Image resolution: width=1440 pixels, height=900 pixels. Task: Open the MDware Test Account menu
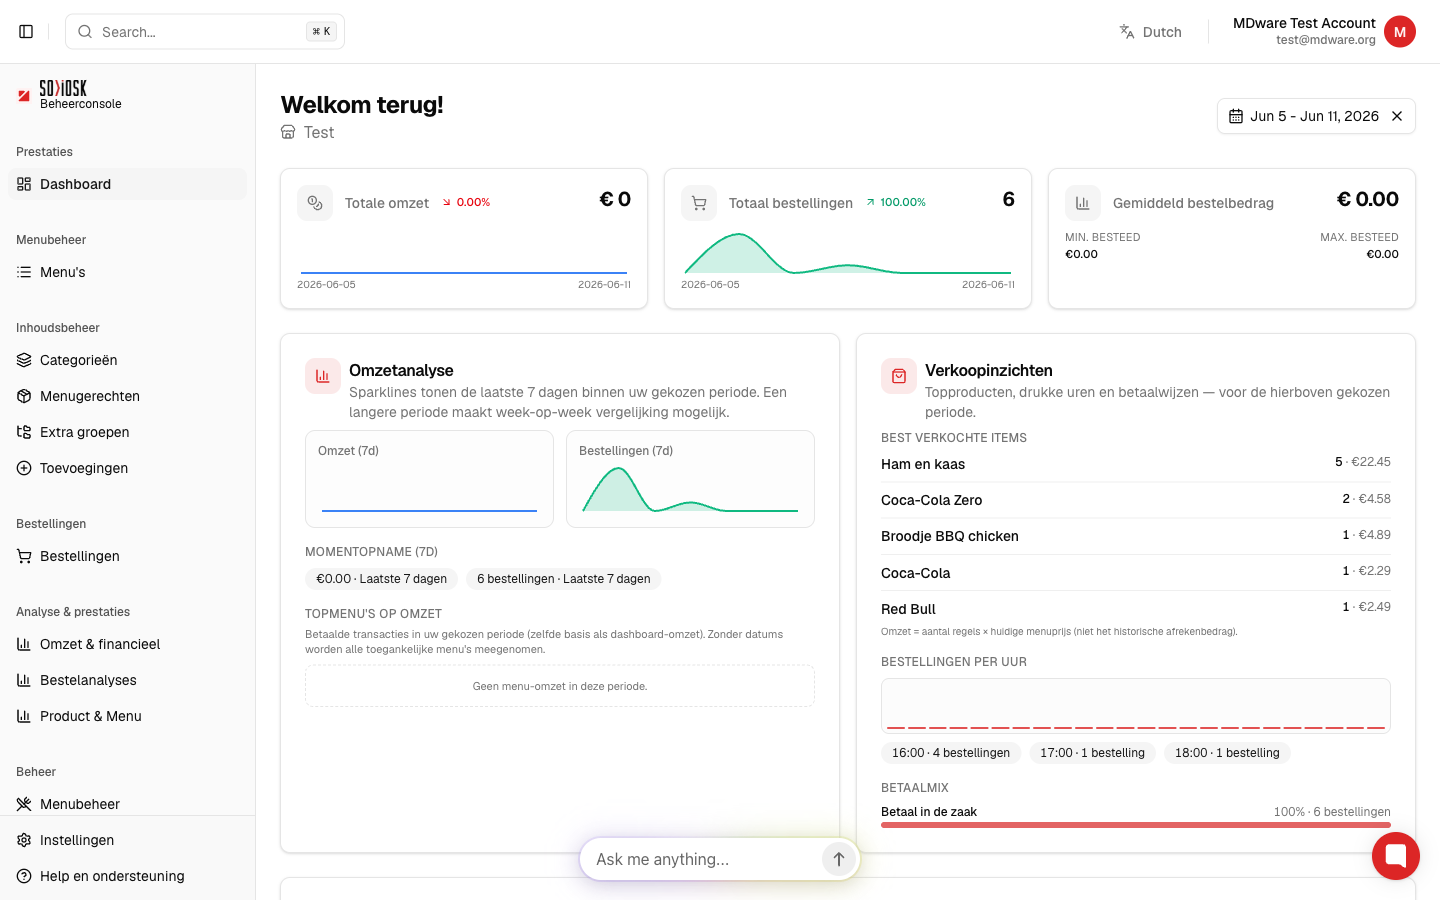(1324, 32)
